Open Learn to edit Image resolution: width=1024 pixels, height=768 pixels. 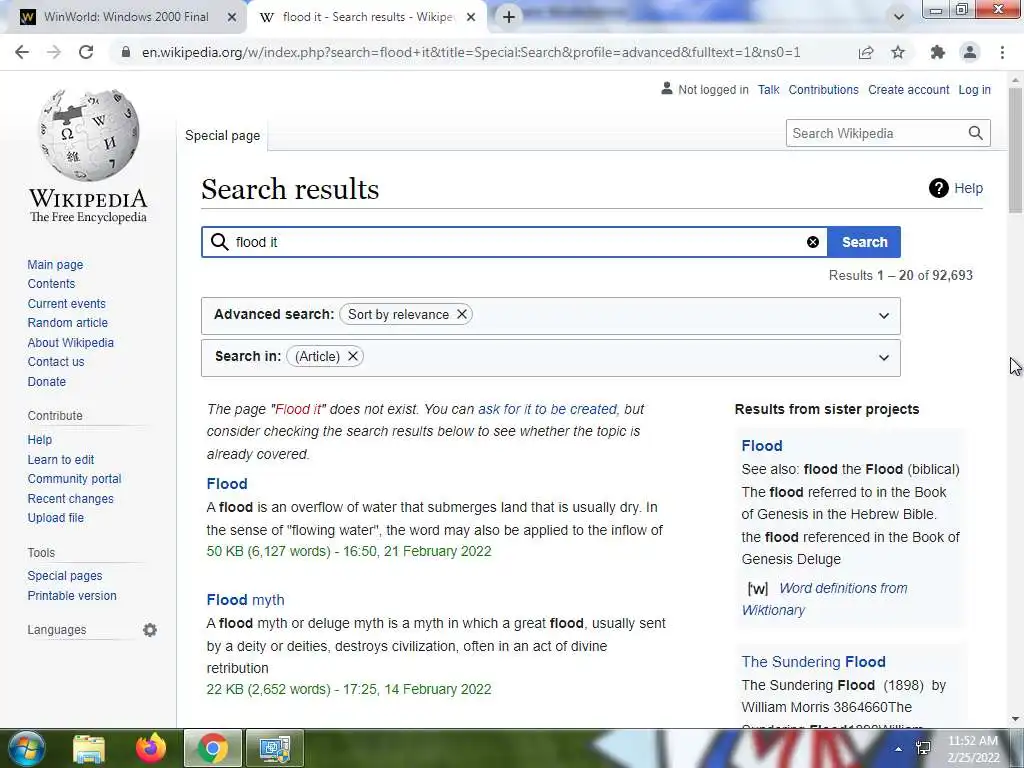point(61,460)
